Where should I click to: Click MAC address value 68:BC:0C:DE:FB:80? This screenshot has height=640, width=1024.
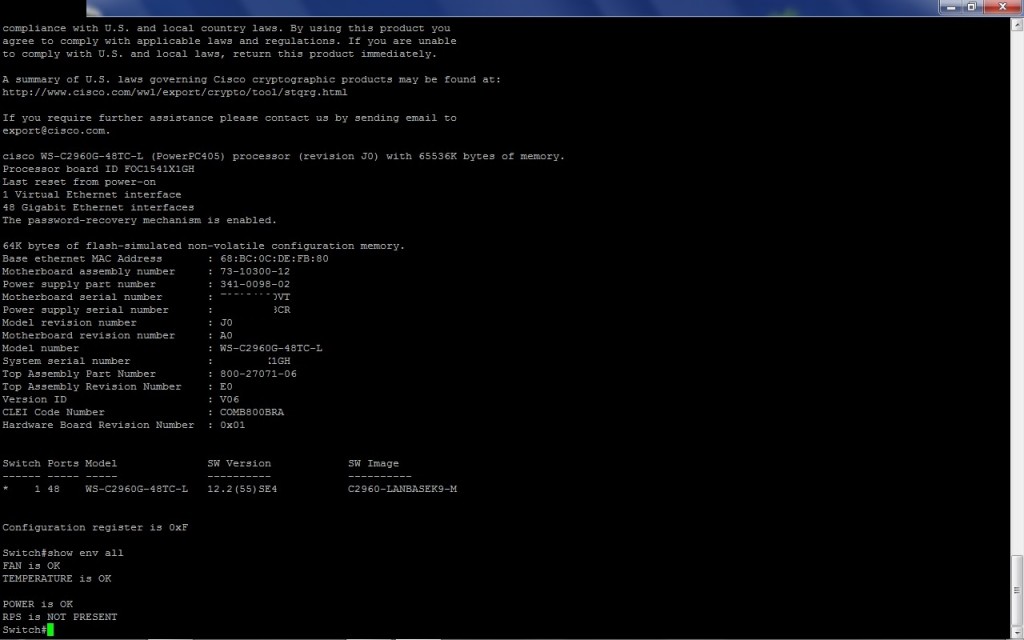point(274,259)
